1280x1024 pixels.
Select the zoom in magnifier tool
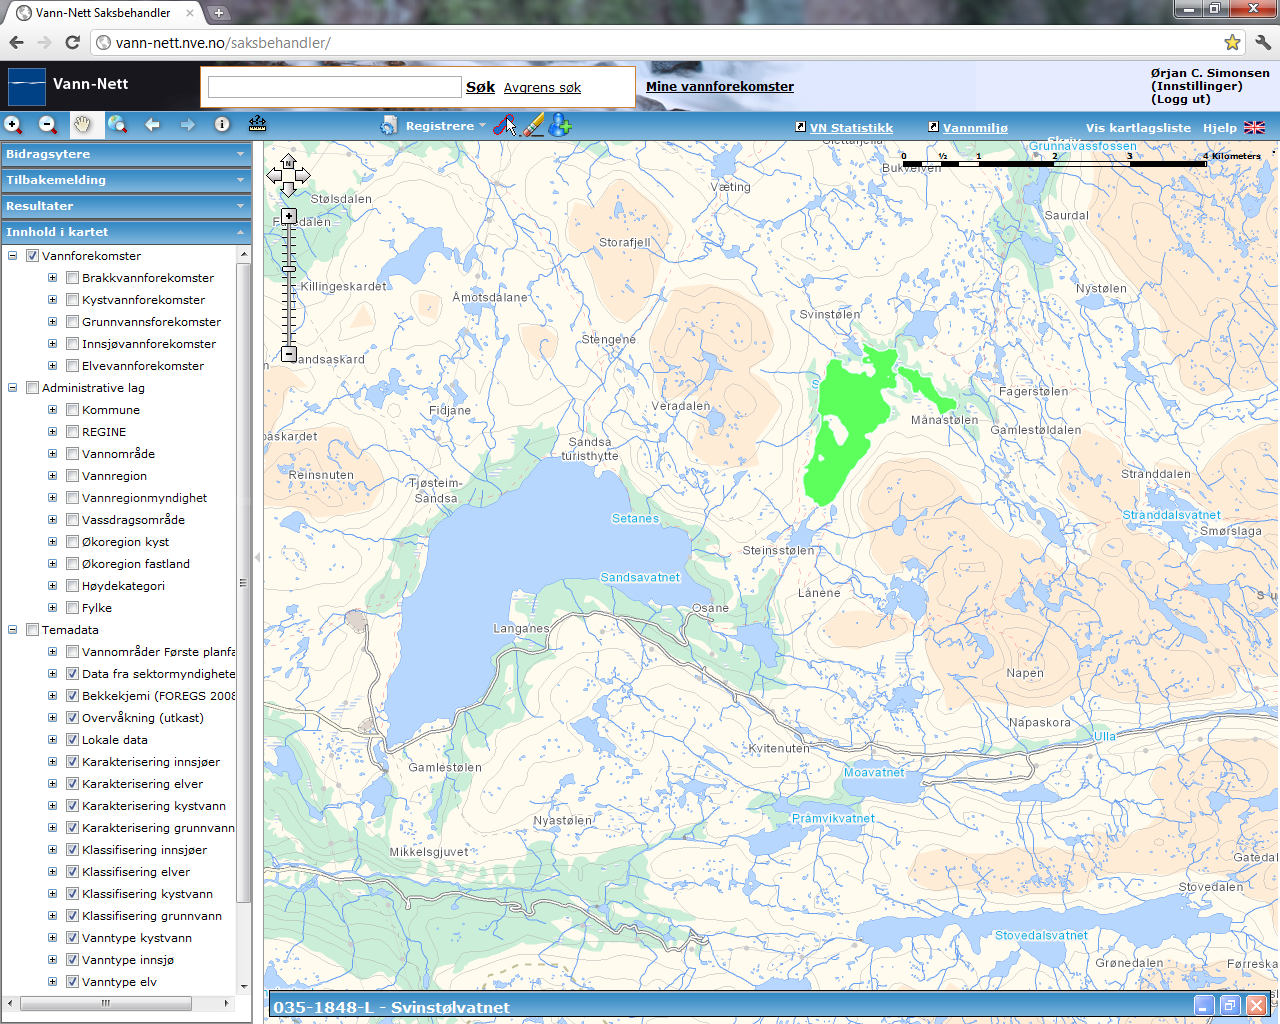pyautogui.click(x=13, y=125)
